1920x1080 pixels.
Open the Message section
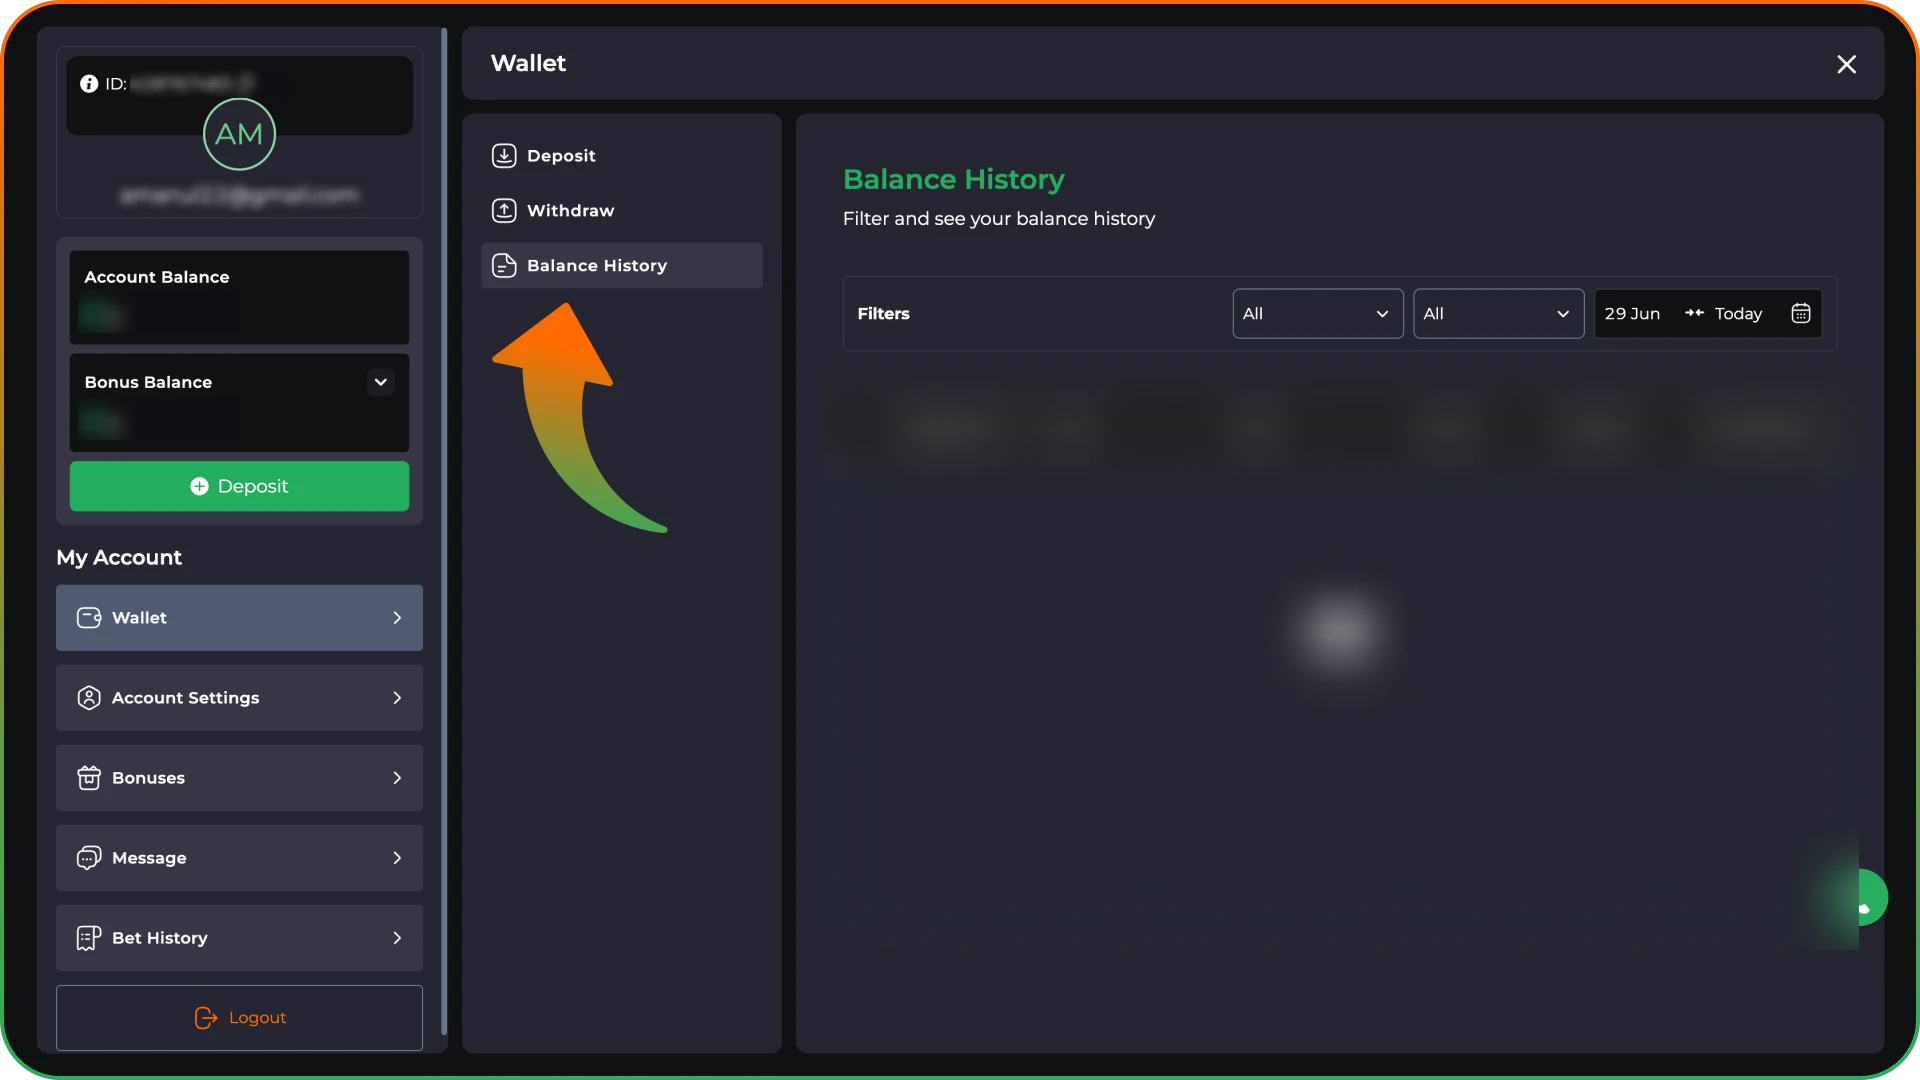pyautogui.click(x=239, y=858)
